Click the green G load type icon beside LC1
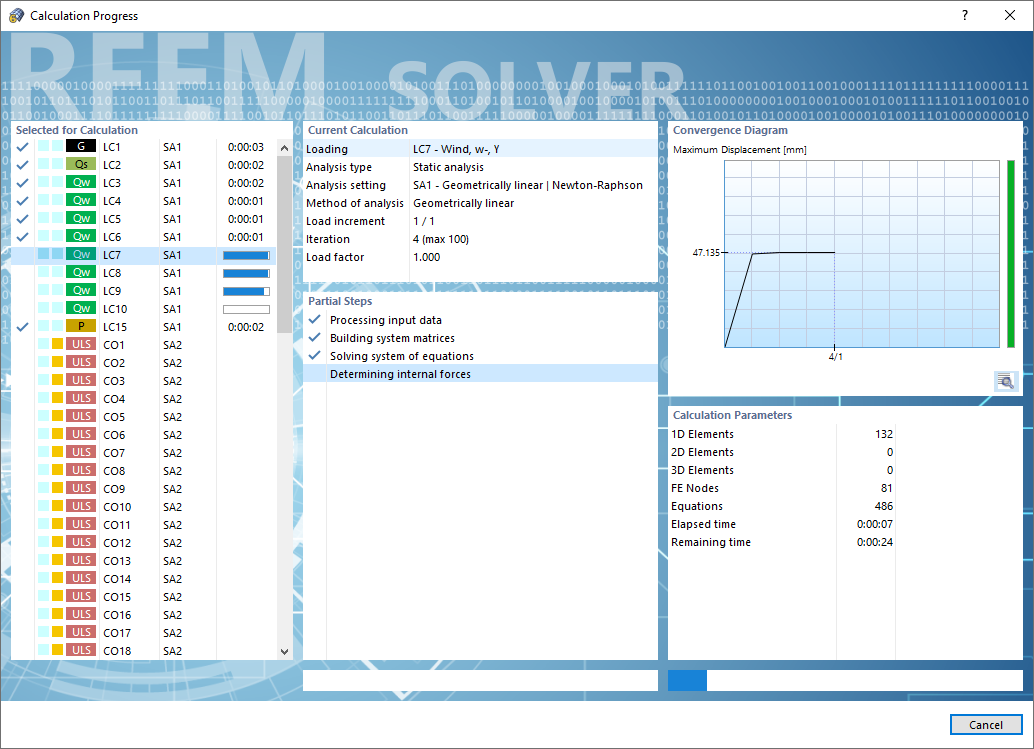1034x749 pixels. click(x=82, y=145)
